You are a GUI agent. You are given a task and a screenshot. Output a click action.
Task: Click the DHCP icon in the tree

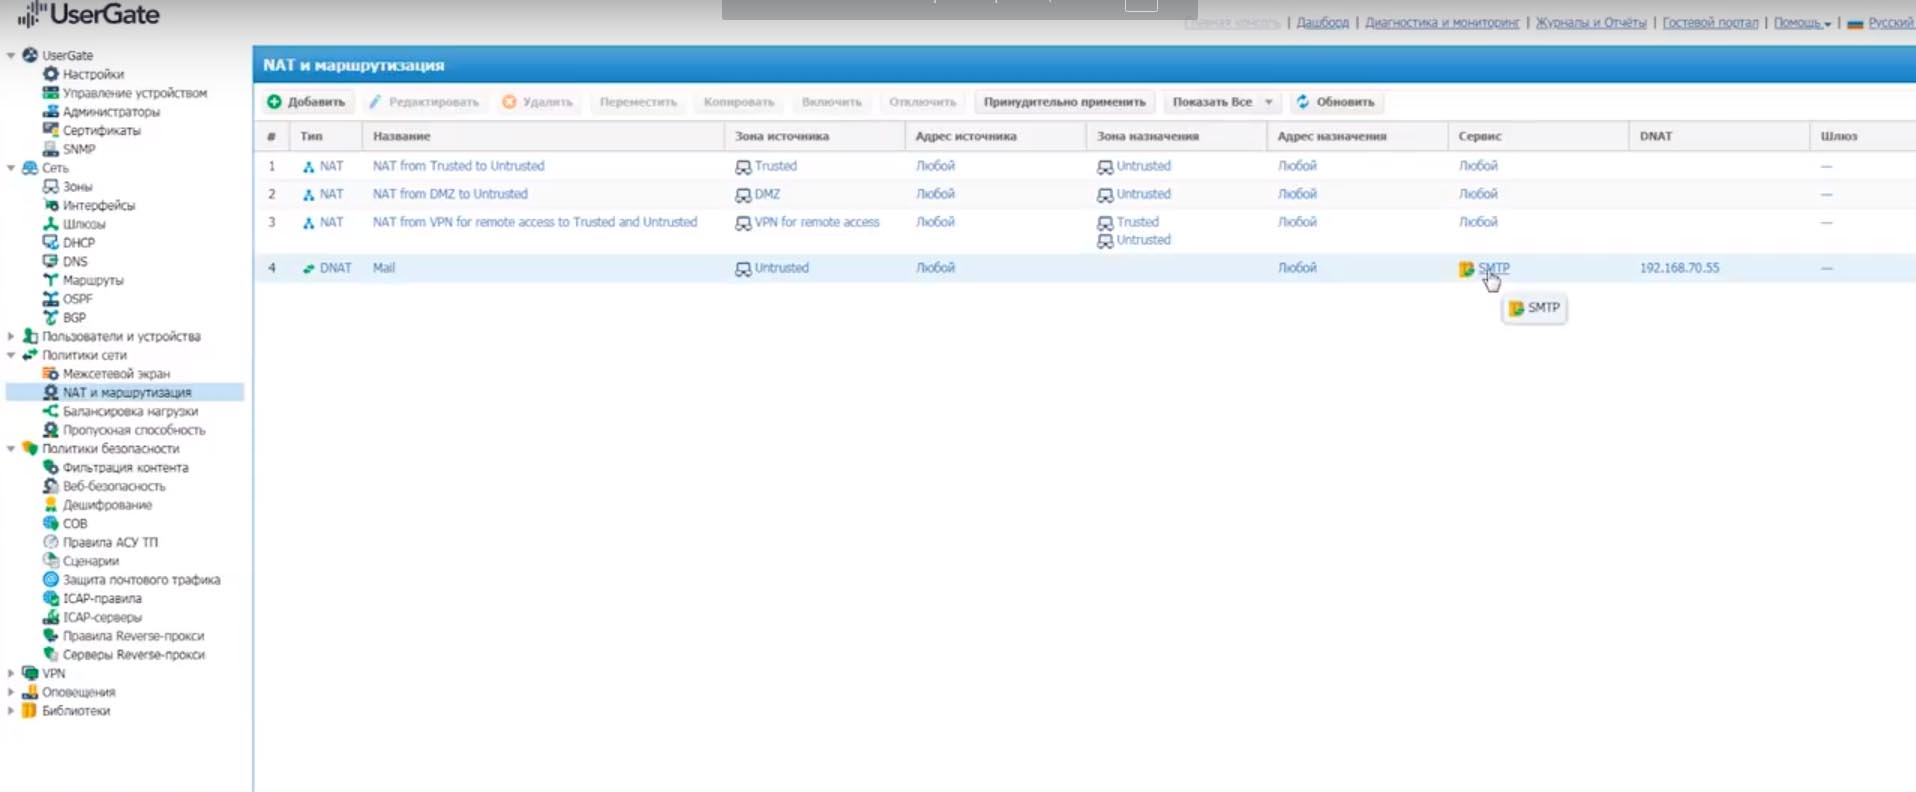coord(51,242)
